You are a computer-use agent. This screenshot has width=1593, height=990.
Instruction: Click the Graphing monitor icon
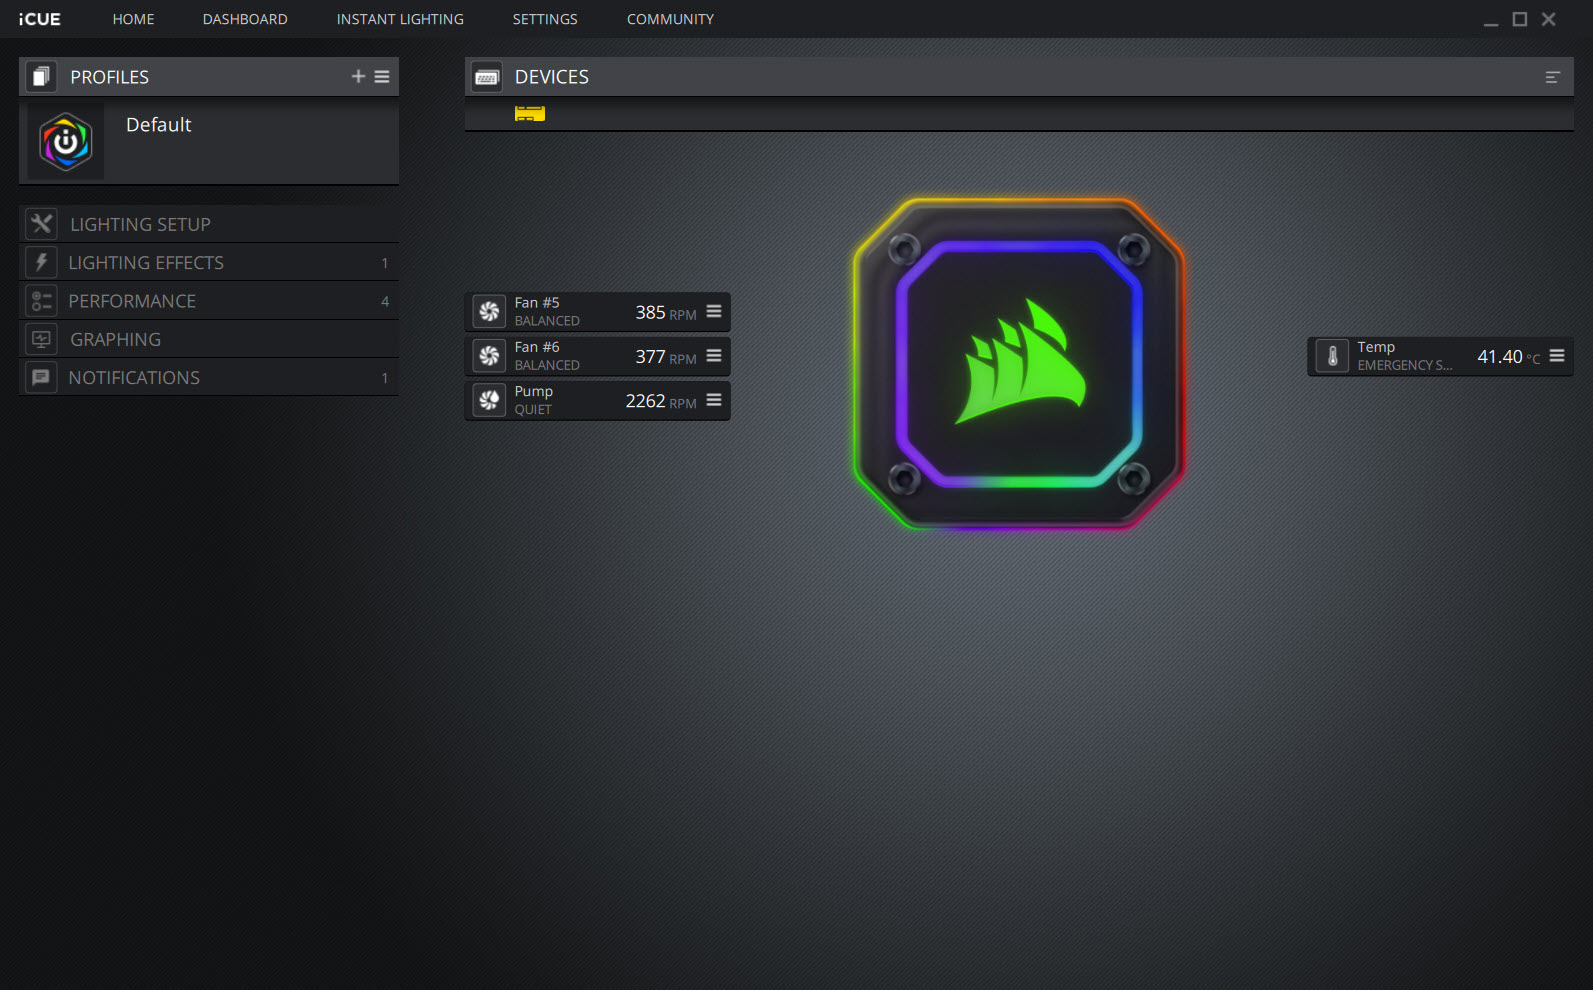point(41,339)
